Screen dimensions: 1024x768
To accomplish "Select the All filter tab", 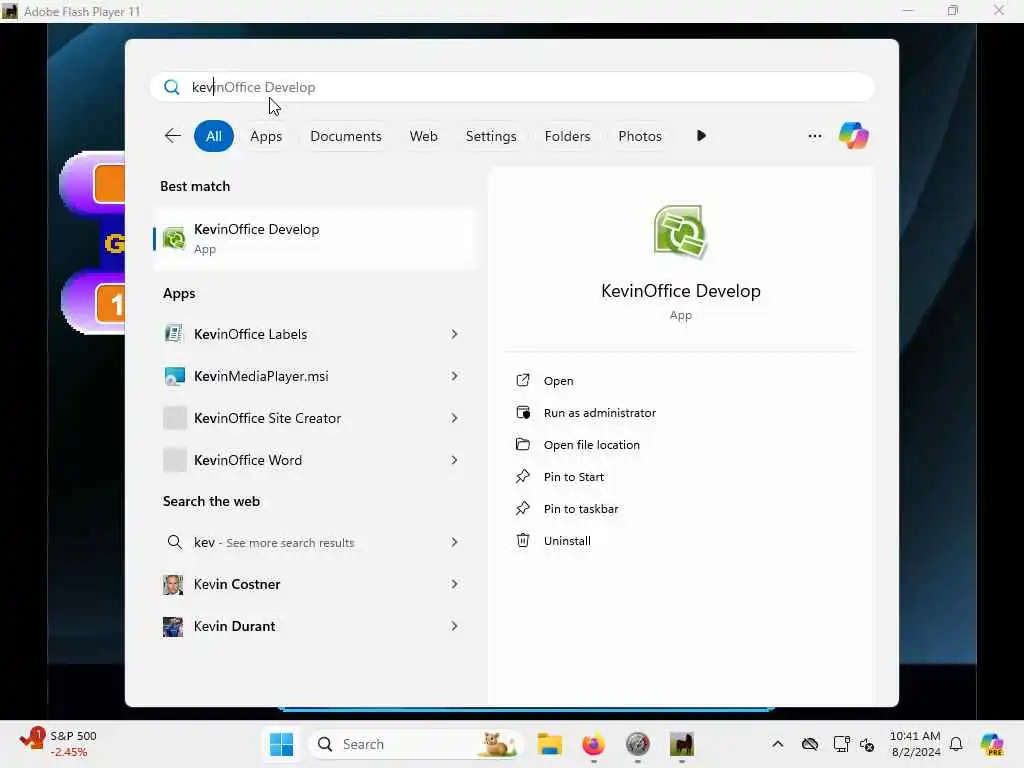I will [x=214, y=136].
